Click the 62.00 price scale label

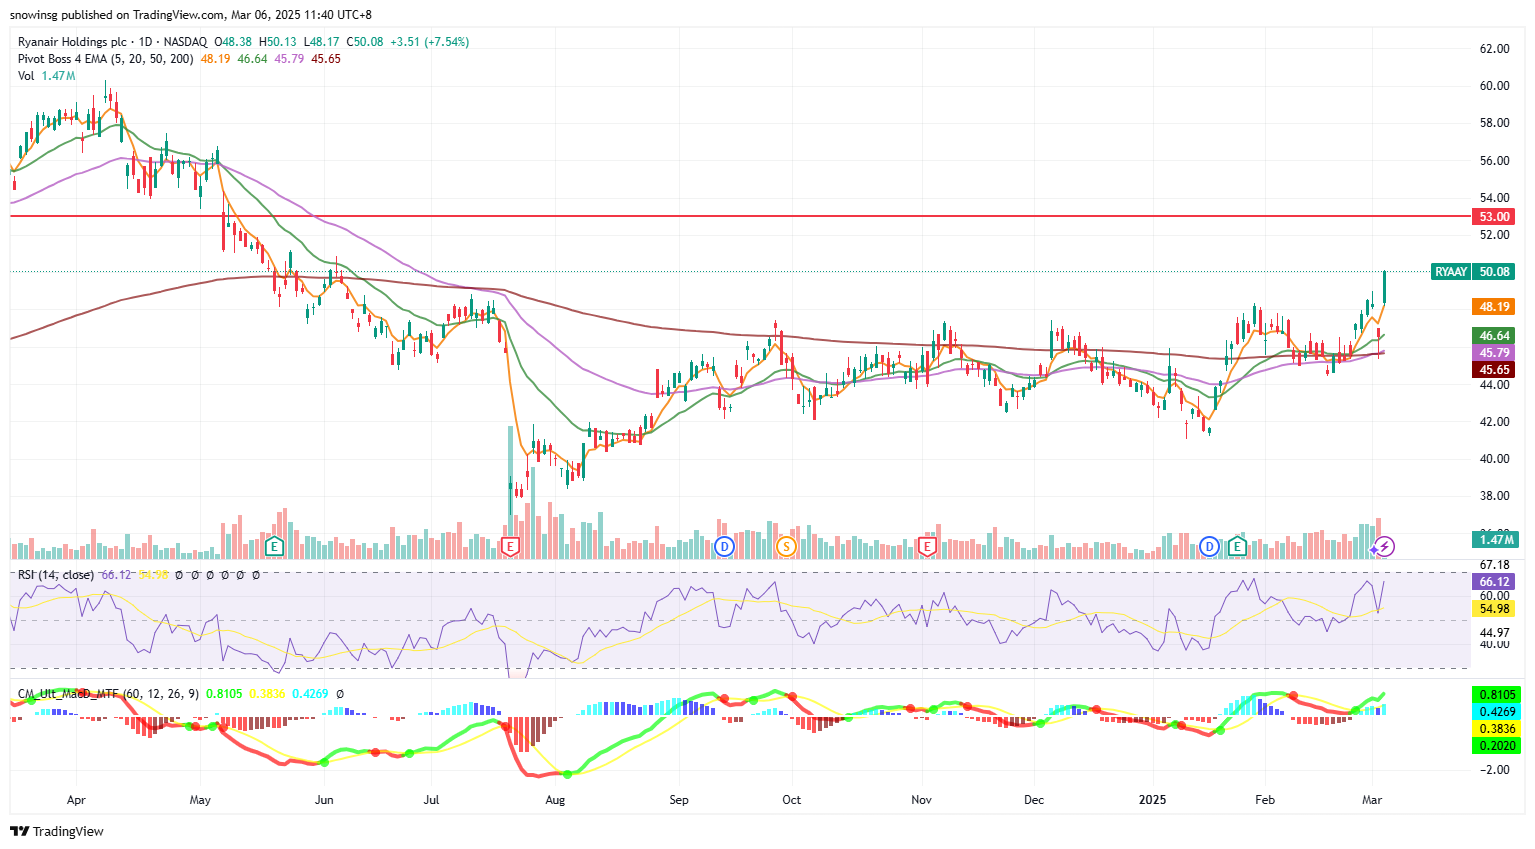1494,49
